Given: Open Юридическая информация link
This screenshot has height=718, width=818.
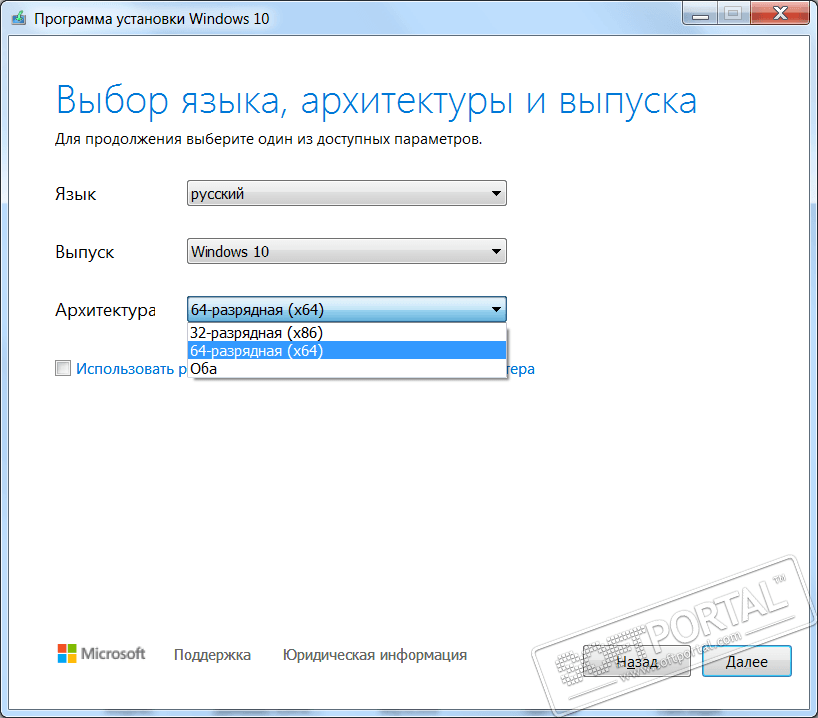Looking at the screenshot, I should 375,654.
